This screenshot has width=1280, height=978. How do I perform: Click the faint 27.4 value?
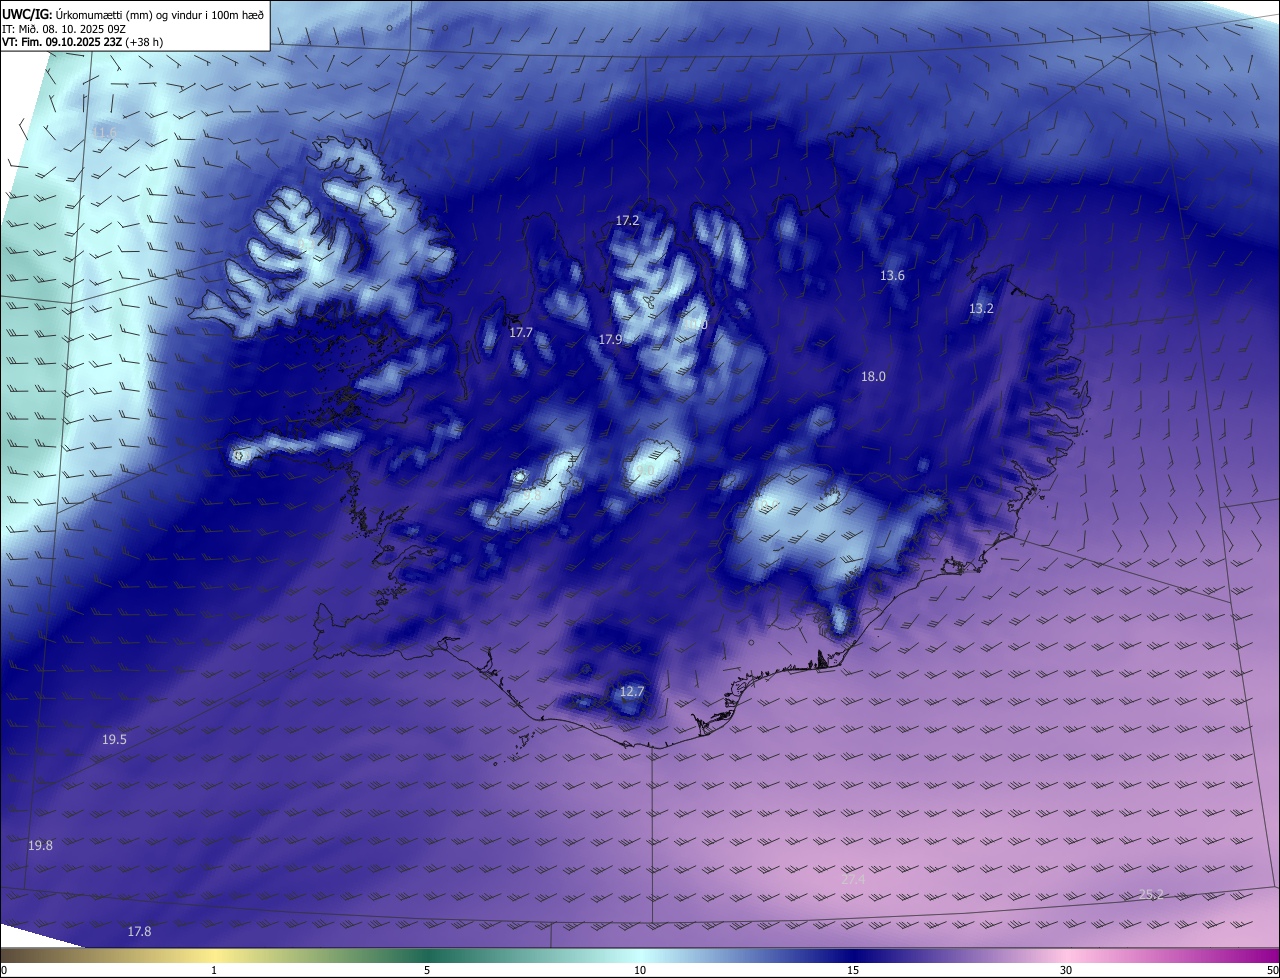852,879
